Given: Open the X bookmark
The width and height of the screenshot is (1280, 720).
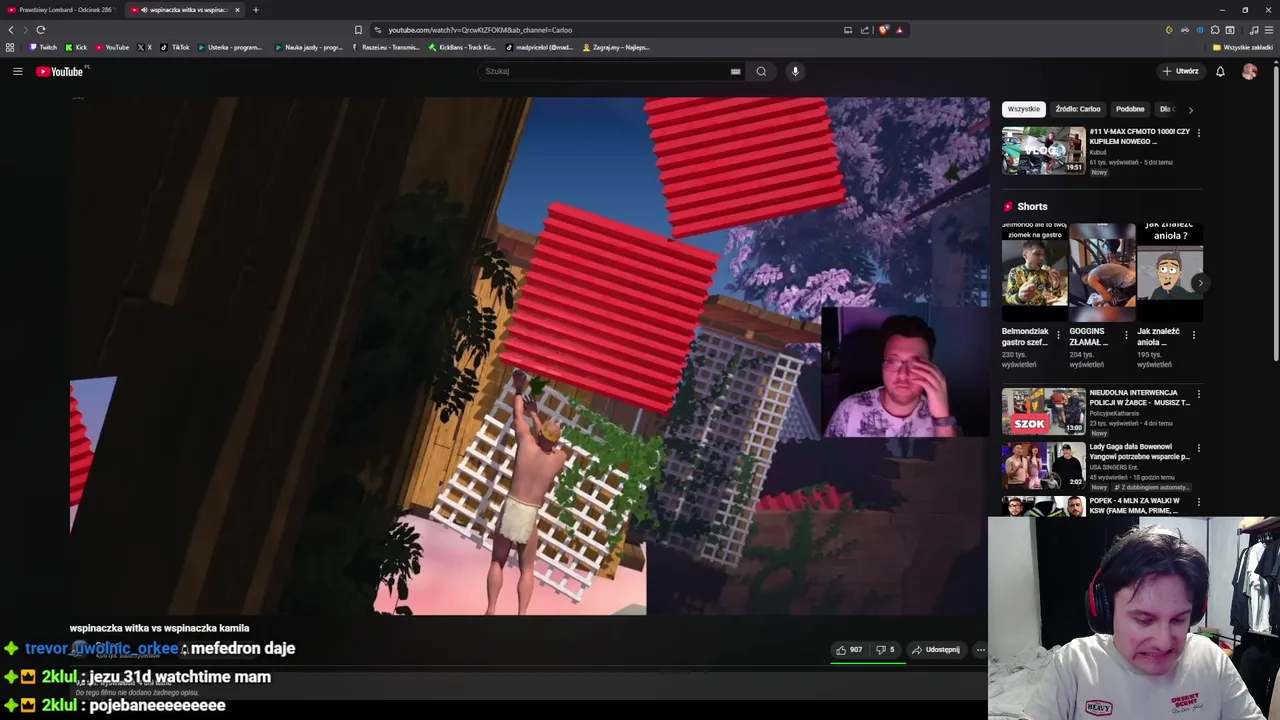Looking at the screenshot, I should coord(144,47).
